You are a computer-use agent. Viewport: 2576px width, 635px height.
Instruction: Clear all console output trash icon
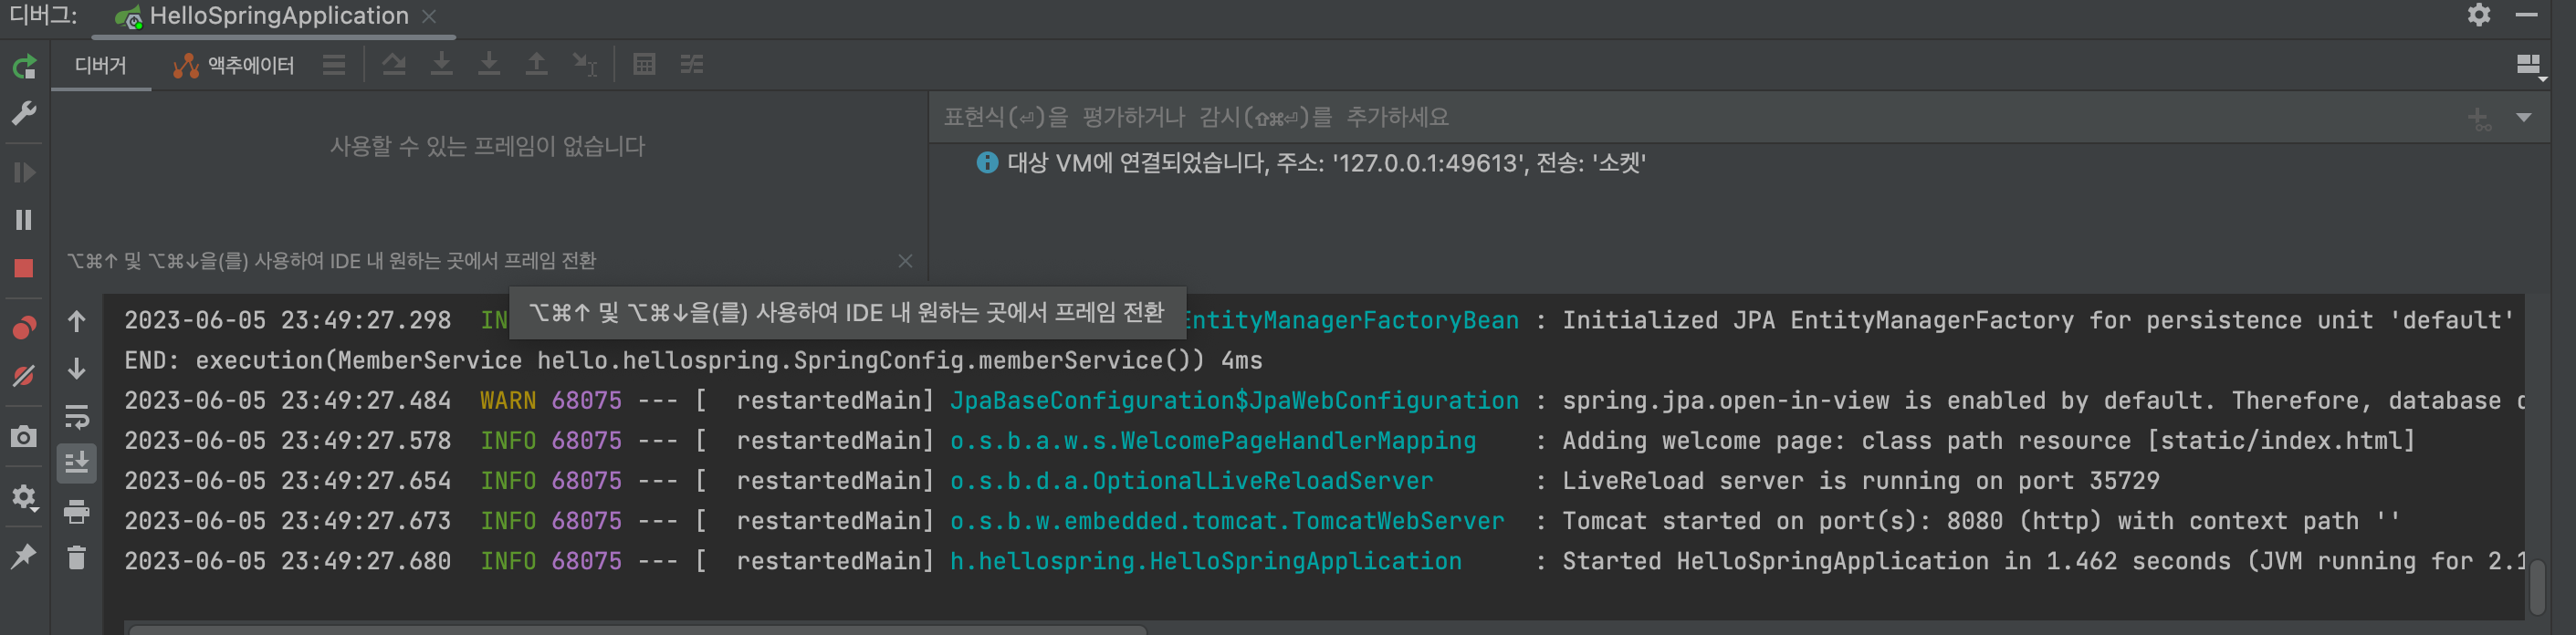pos(77,558)
